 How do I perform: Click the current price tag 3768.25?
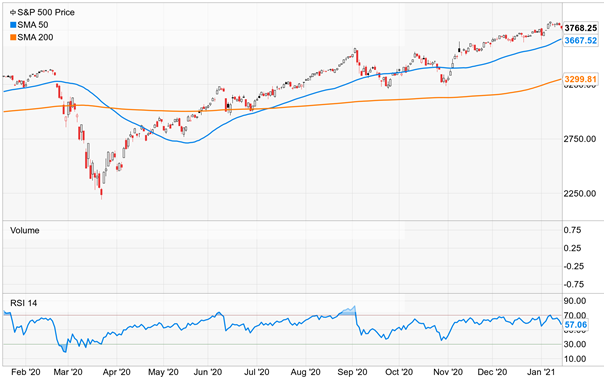click(x=581, y=28)
